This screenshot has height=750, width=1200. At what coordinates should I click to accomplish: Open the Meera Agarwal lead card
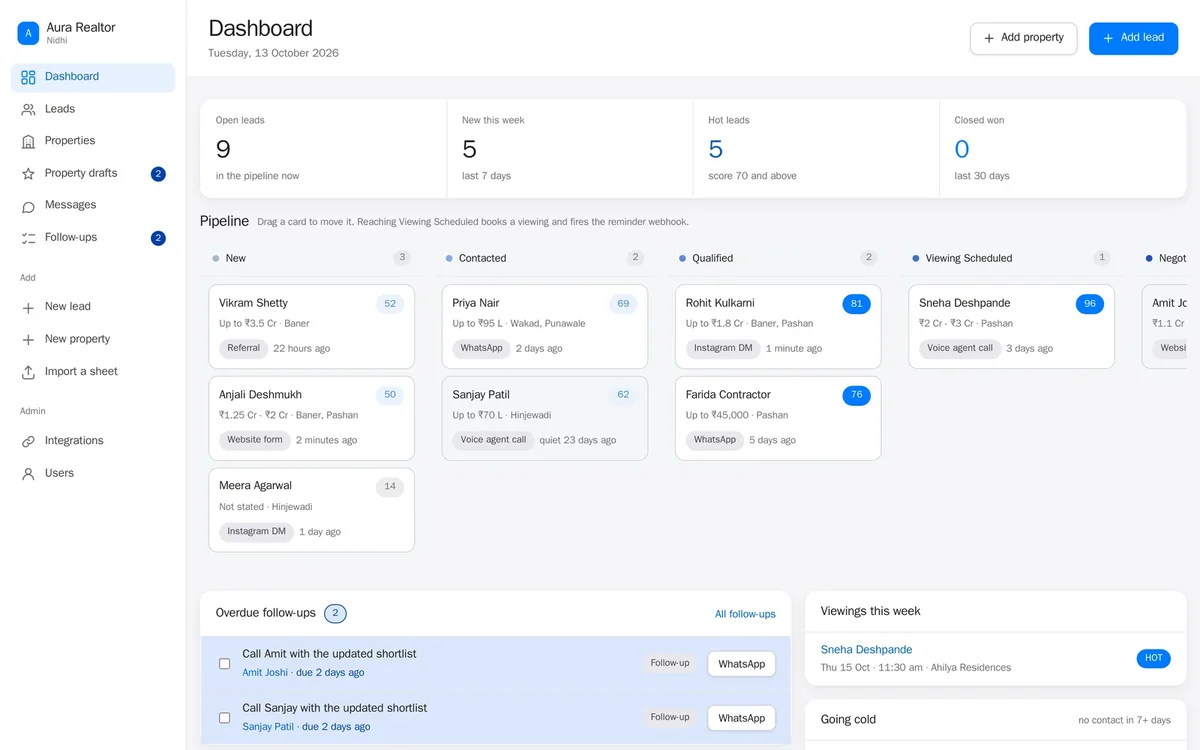[311, 510]
